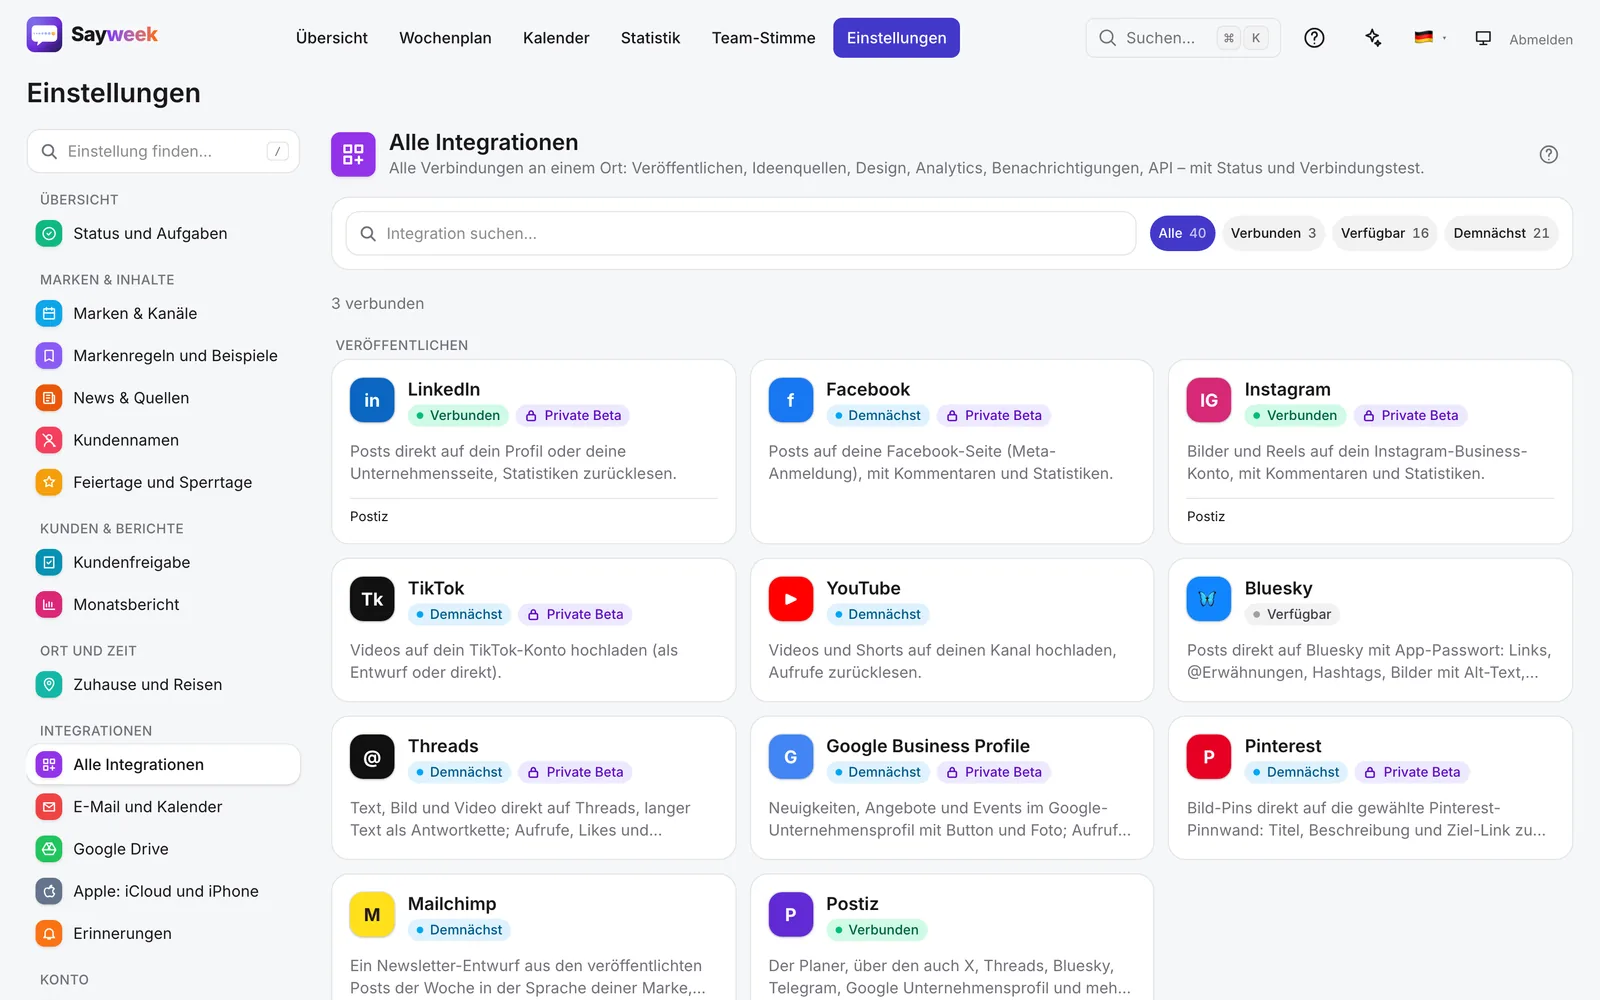Click the Pinterest card icon
The width and height of the screenshot is (1600, 1000).
[x=1209, y=757]
